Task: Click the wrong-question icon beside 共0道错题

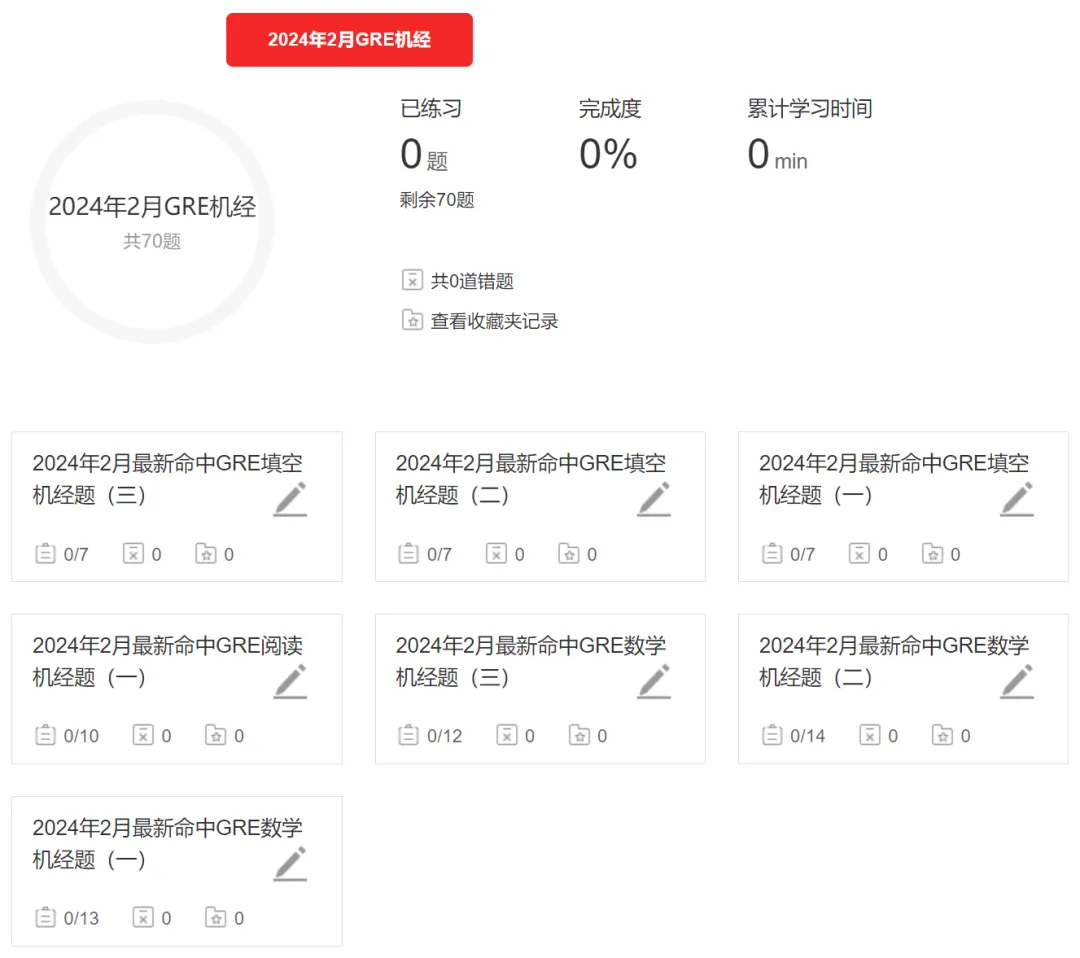Action: (412, 280)
